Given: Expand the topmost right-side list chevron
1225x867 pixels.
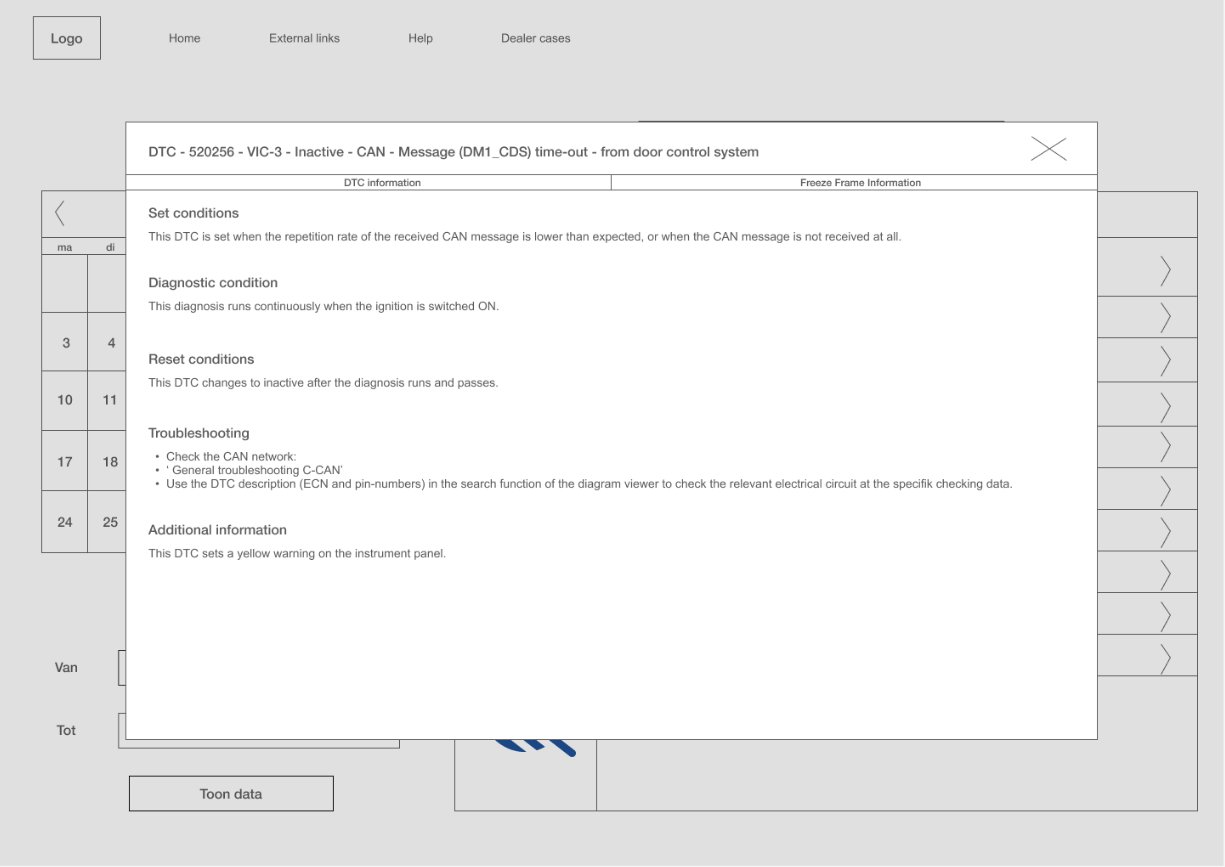Looking at the screenshot, I should [x=1165, y=272].
